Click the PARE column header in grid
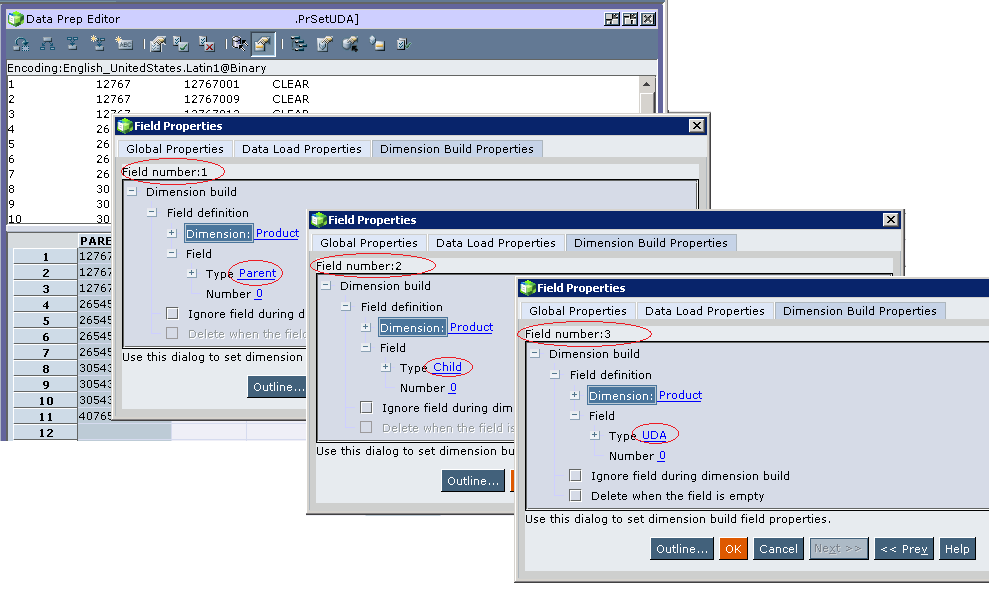The width and height of the screenshot is (989, 589). [x=95, y=241]
